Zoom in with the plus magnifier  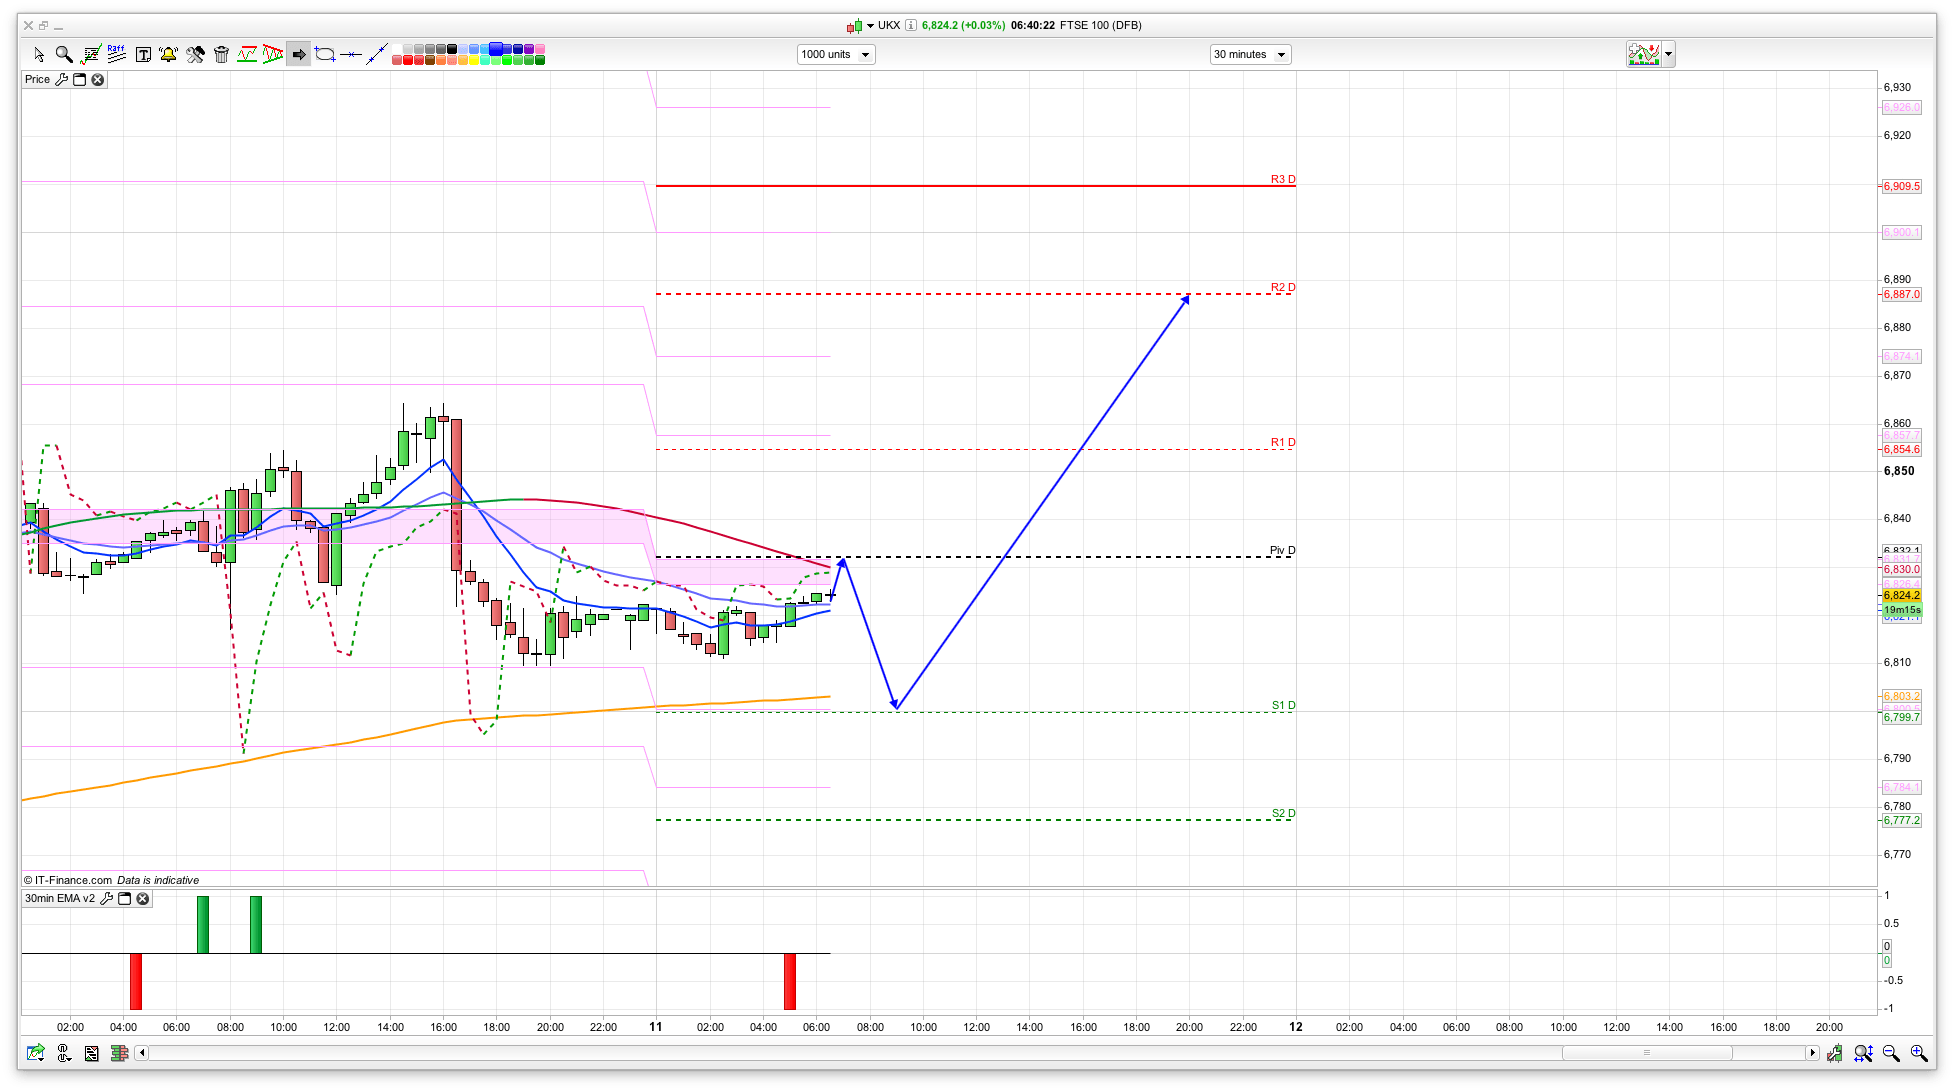(1919, 1053)
